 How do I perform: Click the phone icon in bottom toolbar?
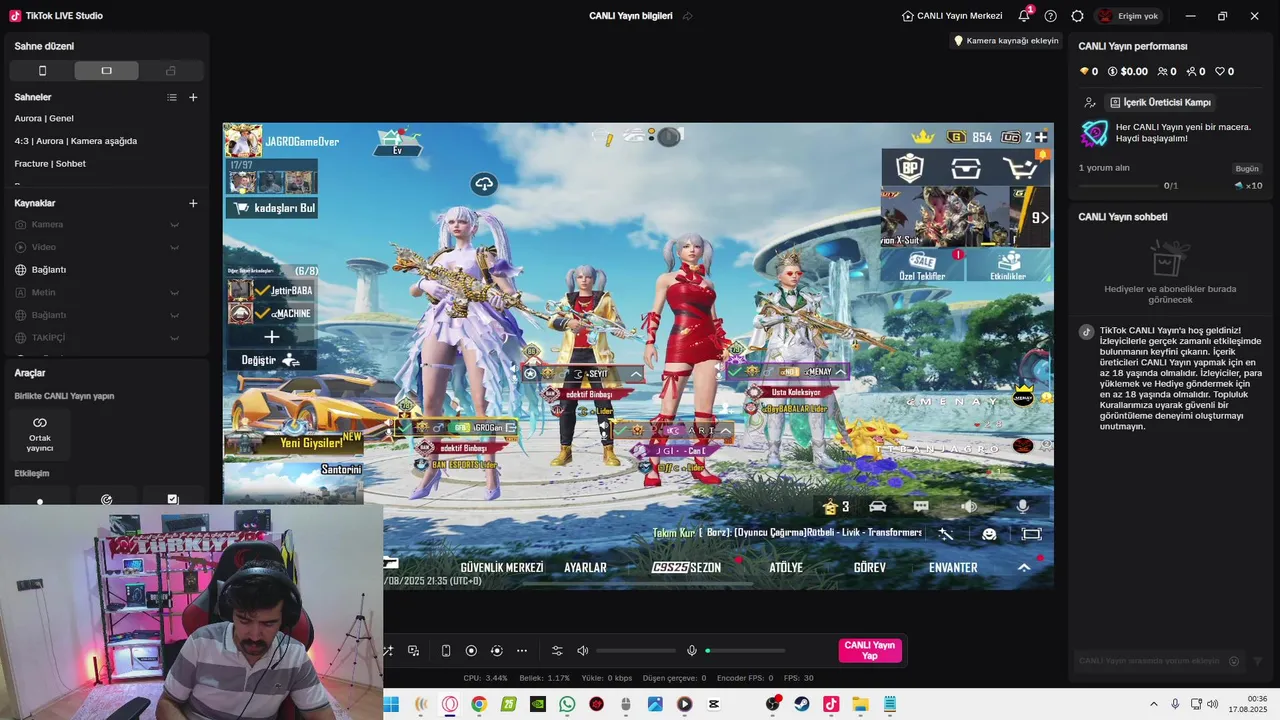coord(446,651)
